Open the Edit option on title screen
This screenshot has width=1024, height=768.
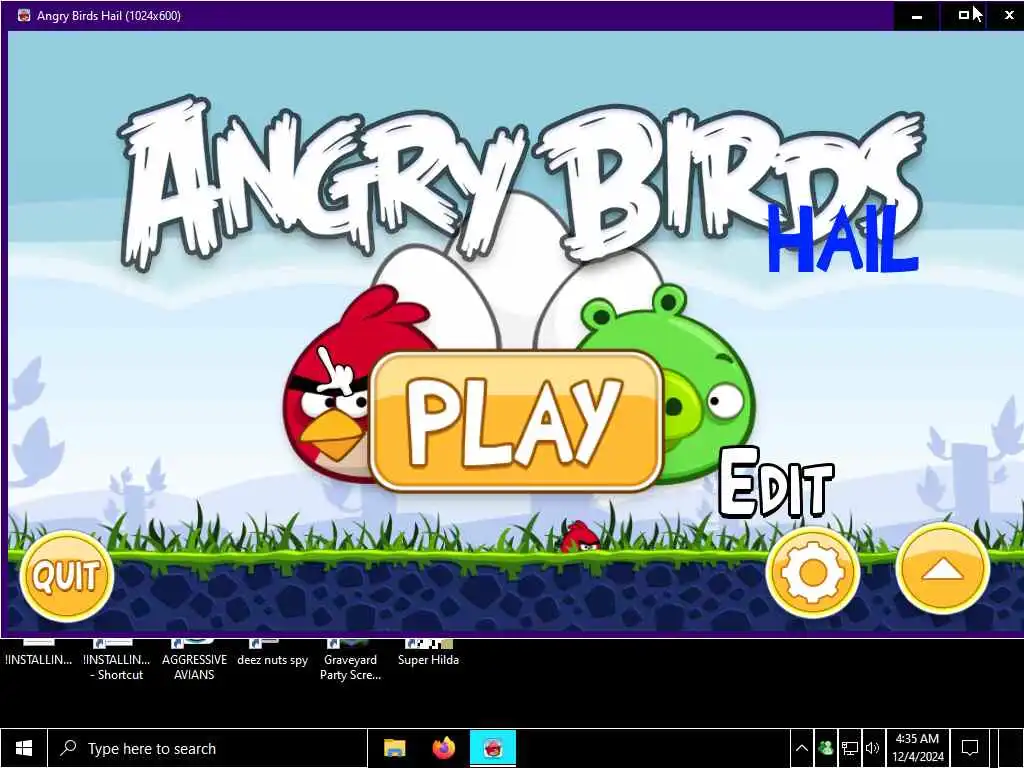(x=776, y=483)
